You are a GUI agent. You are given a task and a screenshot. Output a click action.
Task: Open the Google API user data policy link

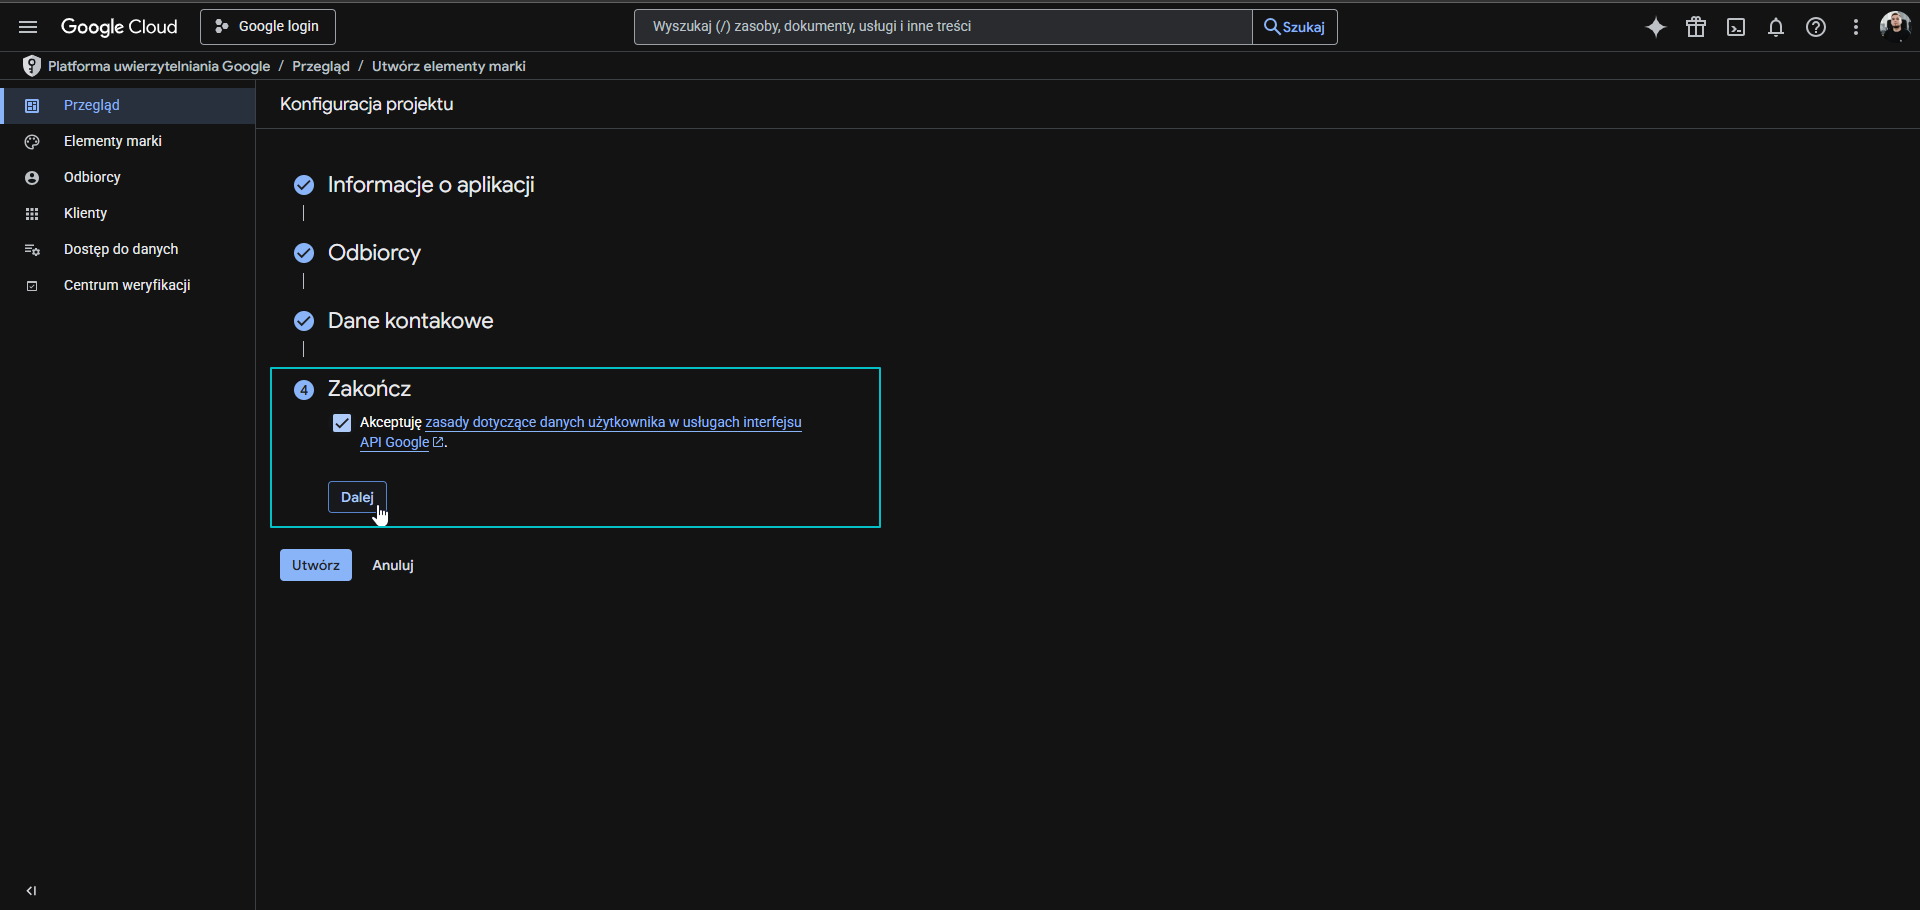(x=612, y=422)
